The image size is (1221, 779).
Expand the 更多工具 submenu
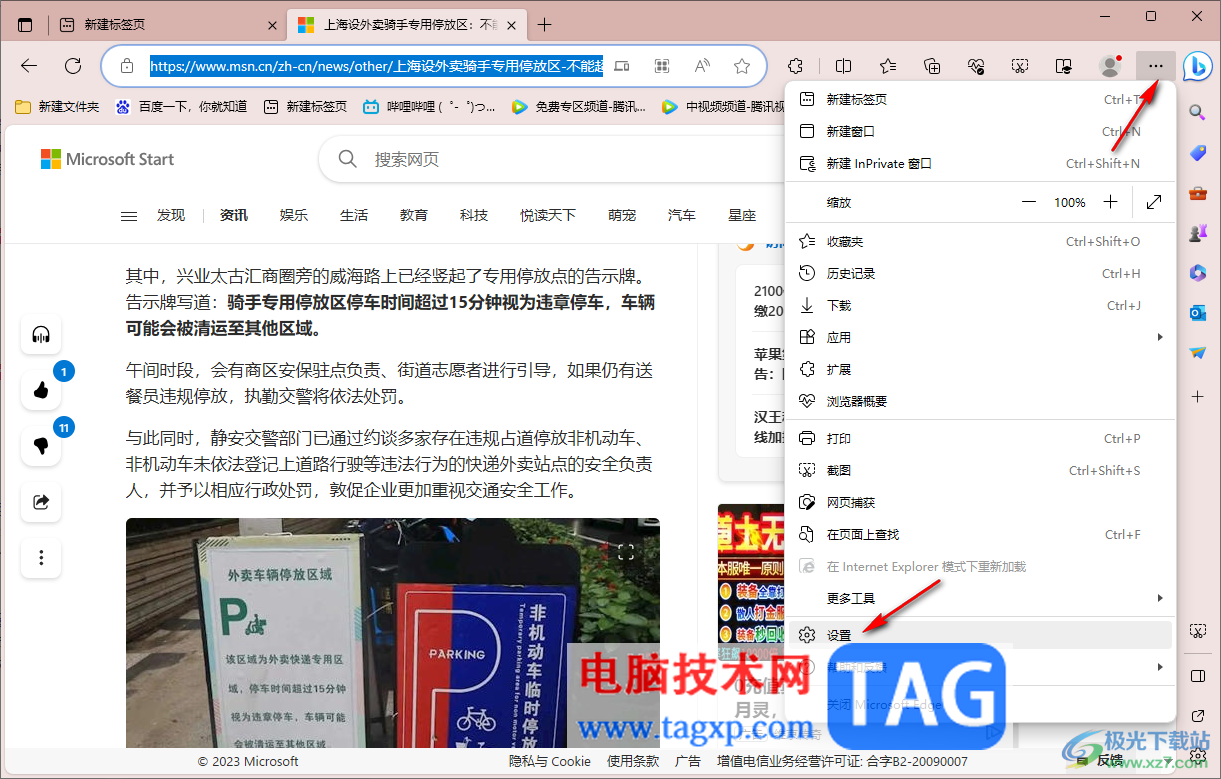[x=981, y=598]
